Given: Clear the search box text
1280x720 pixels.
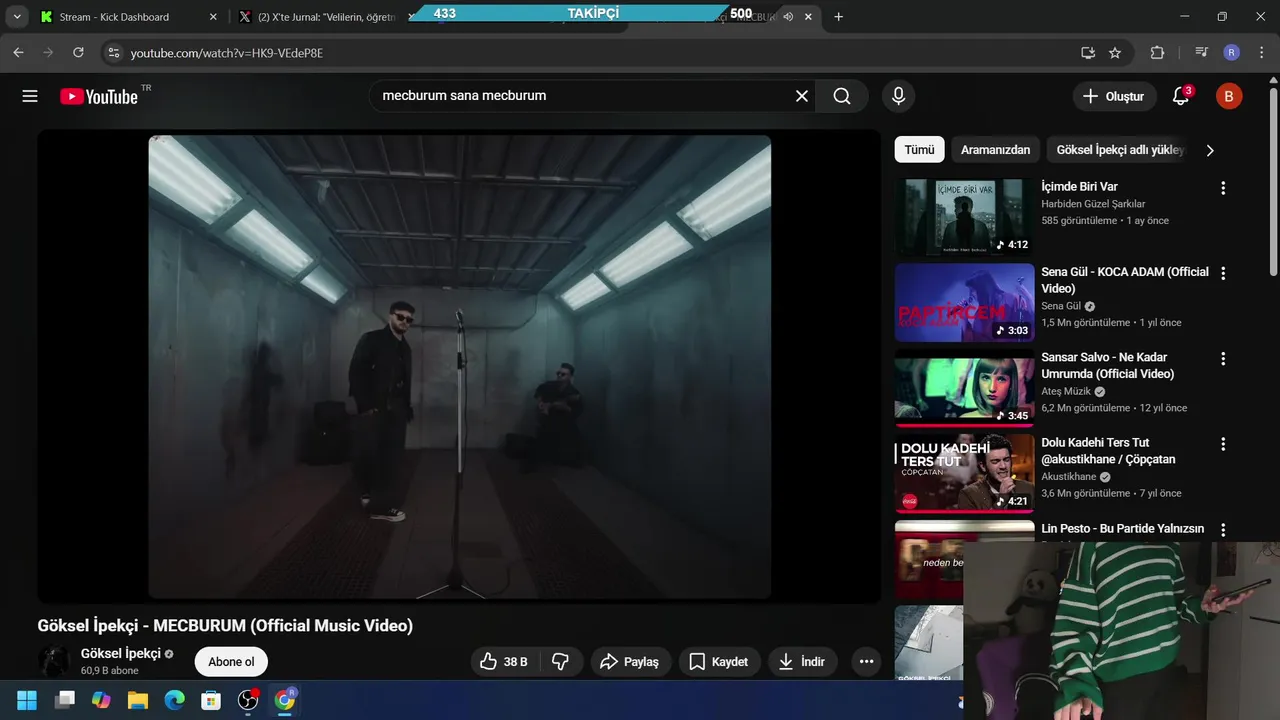Looking at the screenshot, I should coord(801,96).
